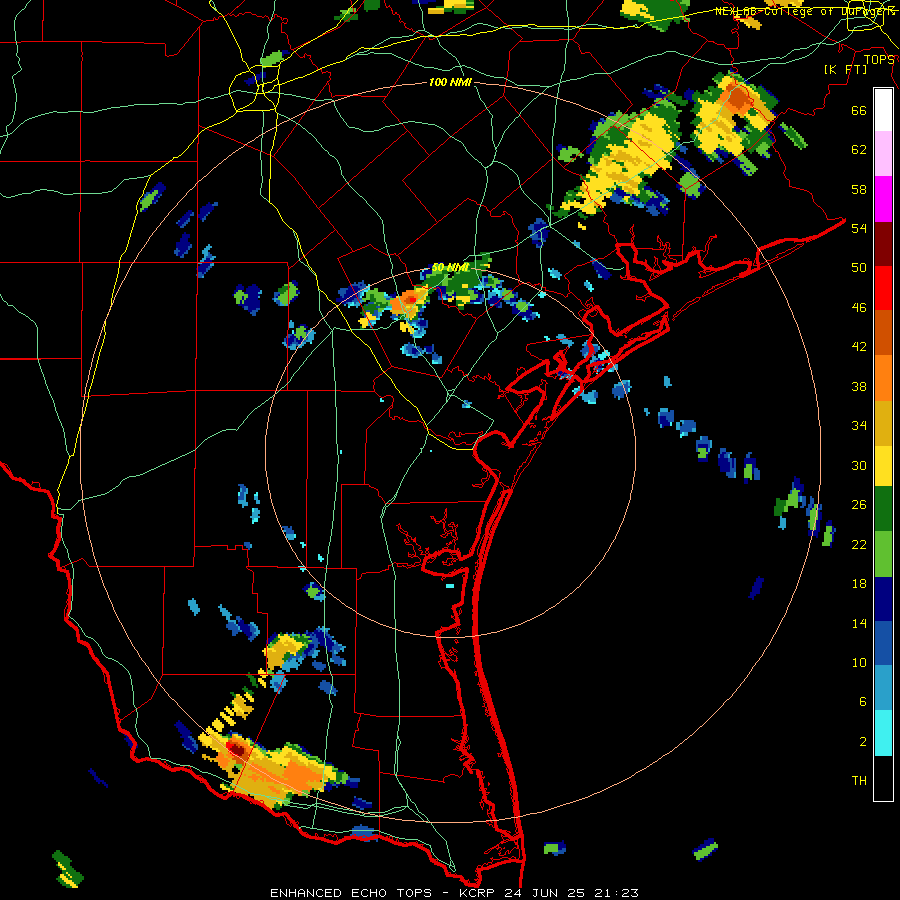Click the light pink legend color band

coord(883,153)
